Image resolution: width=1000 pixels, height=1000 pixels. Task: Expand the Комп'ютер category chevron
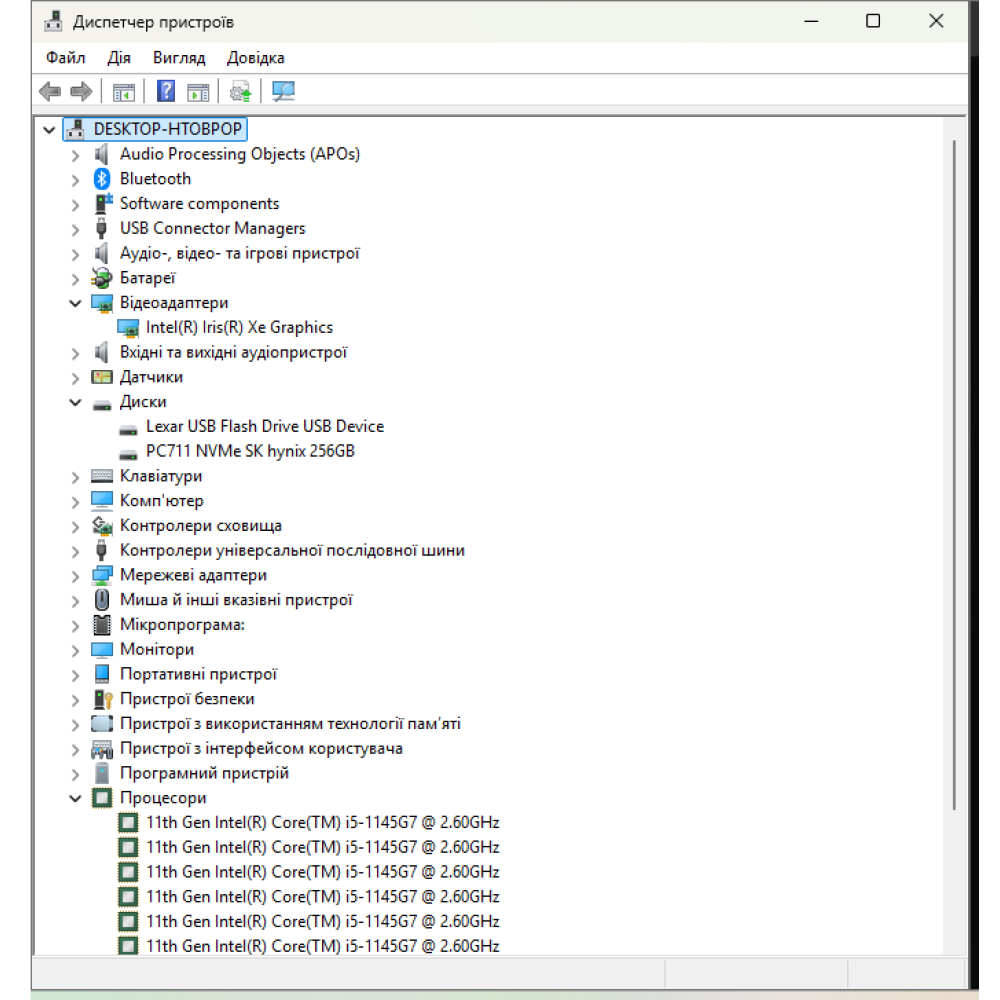click(x=75, y=502)
